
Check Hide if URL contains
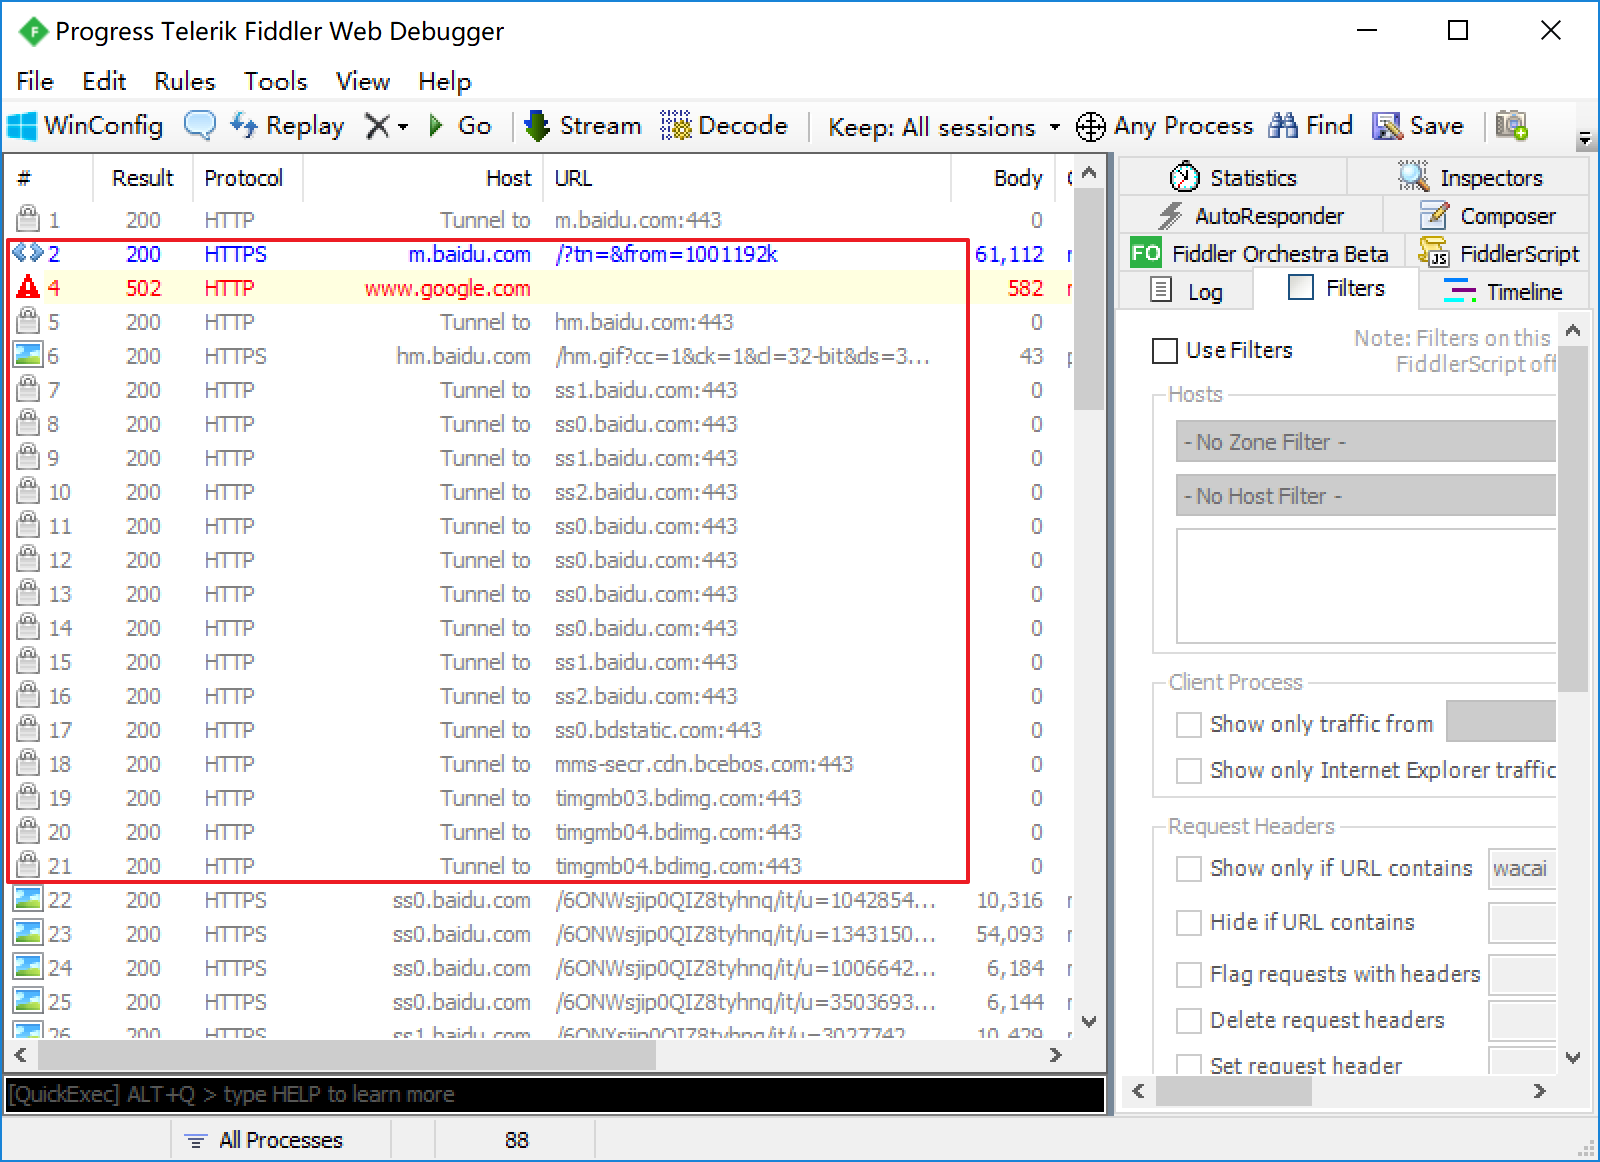click(1189, 922)
